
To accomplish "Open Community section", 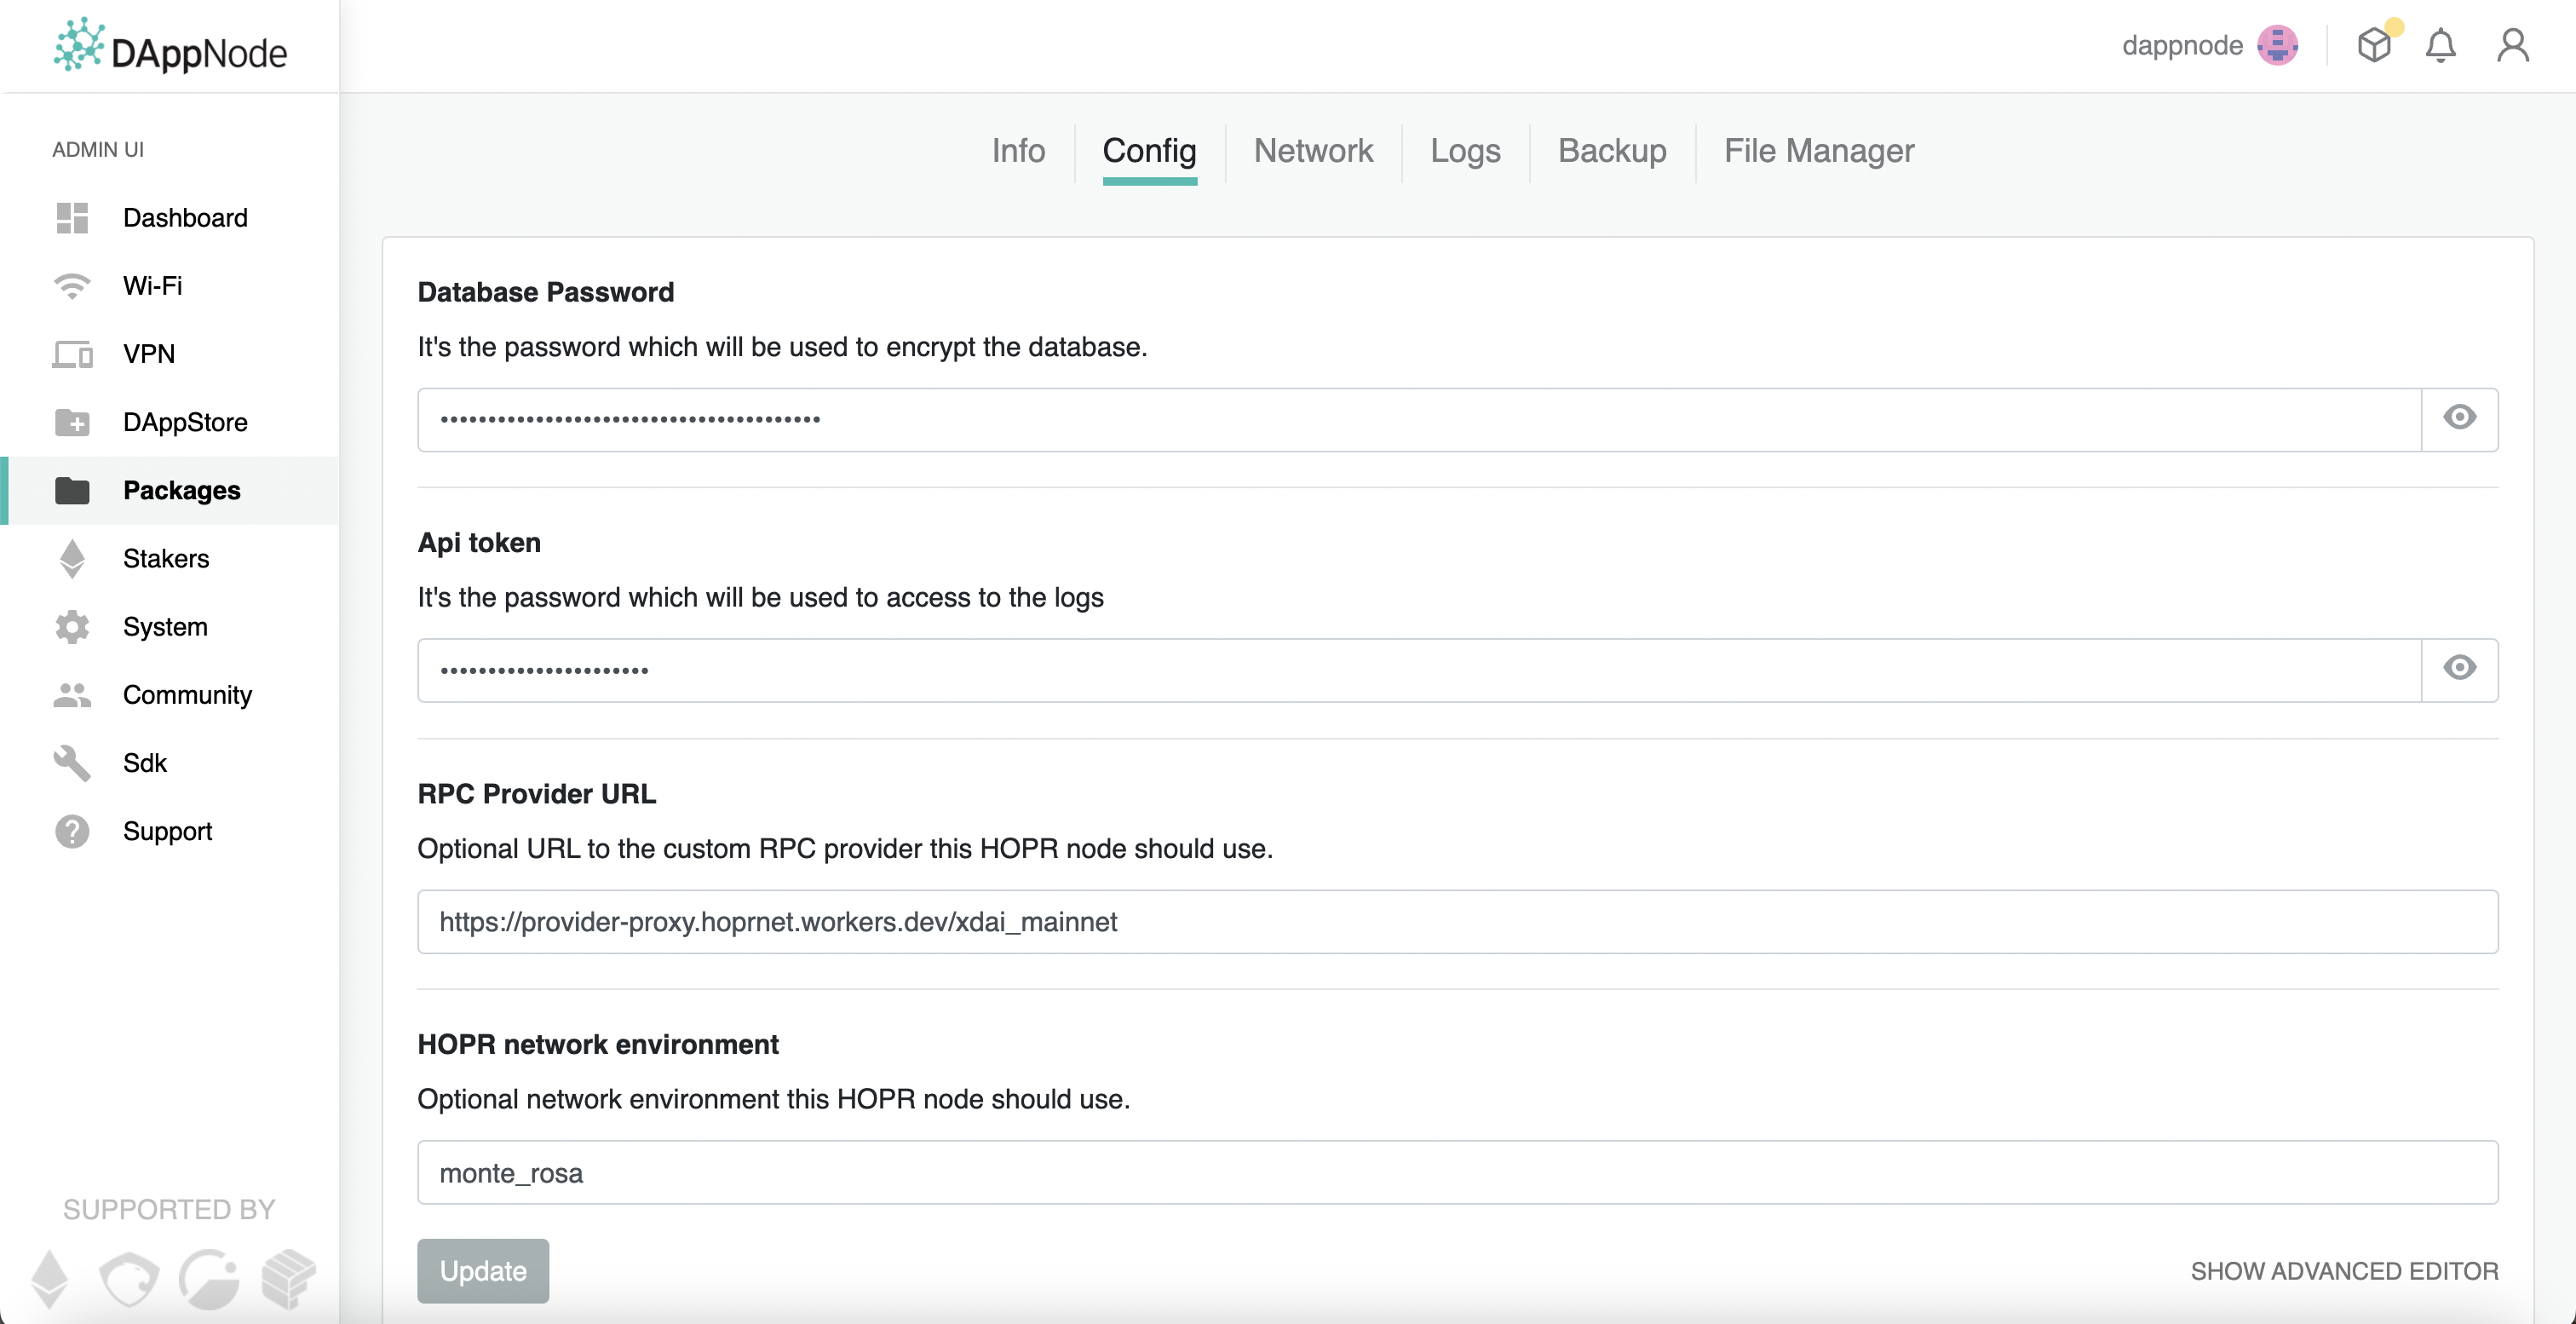I will coord(186,694).
